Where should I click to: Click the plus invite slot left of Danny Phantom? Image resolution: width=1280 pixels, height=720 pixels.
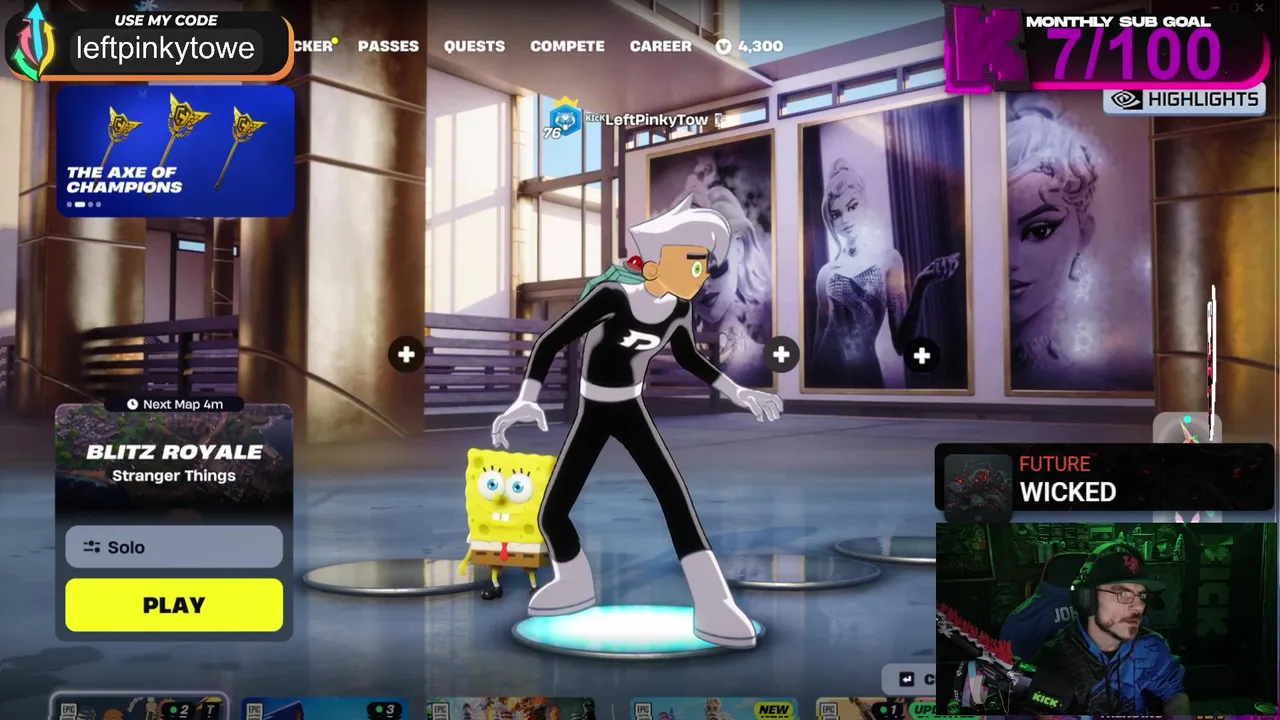point(406,354)
